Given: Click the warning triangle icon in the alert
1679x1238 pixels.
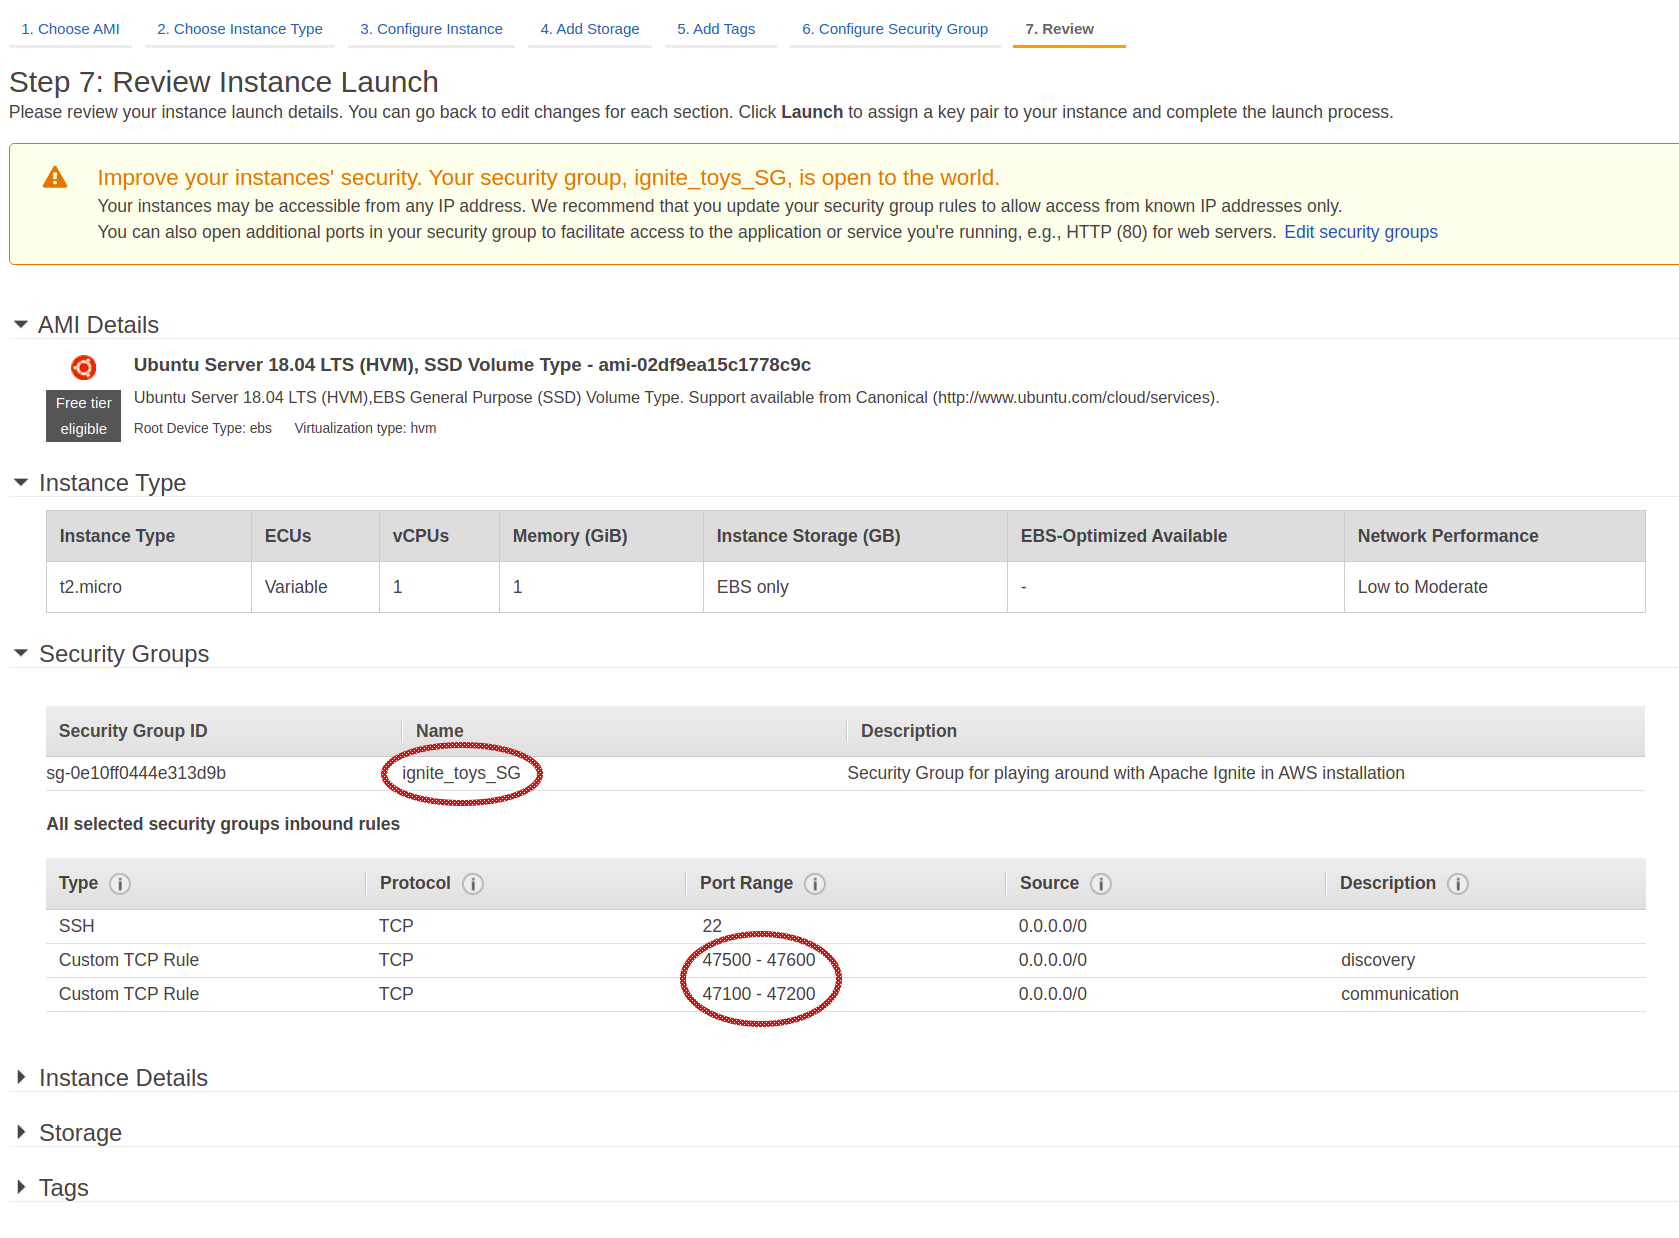Looking at the screenshot, I should (55, 178).
